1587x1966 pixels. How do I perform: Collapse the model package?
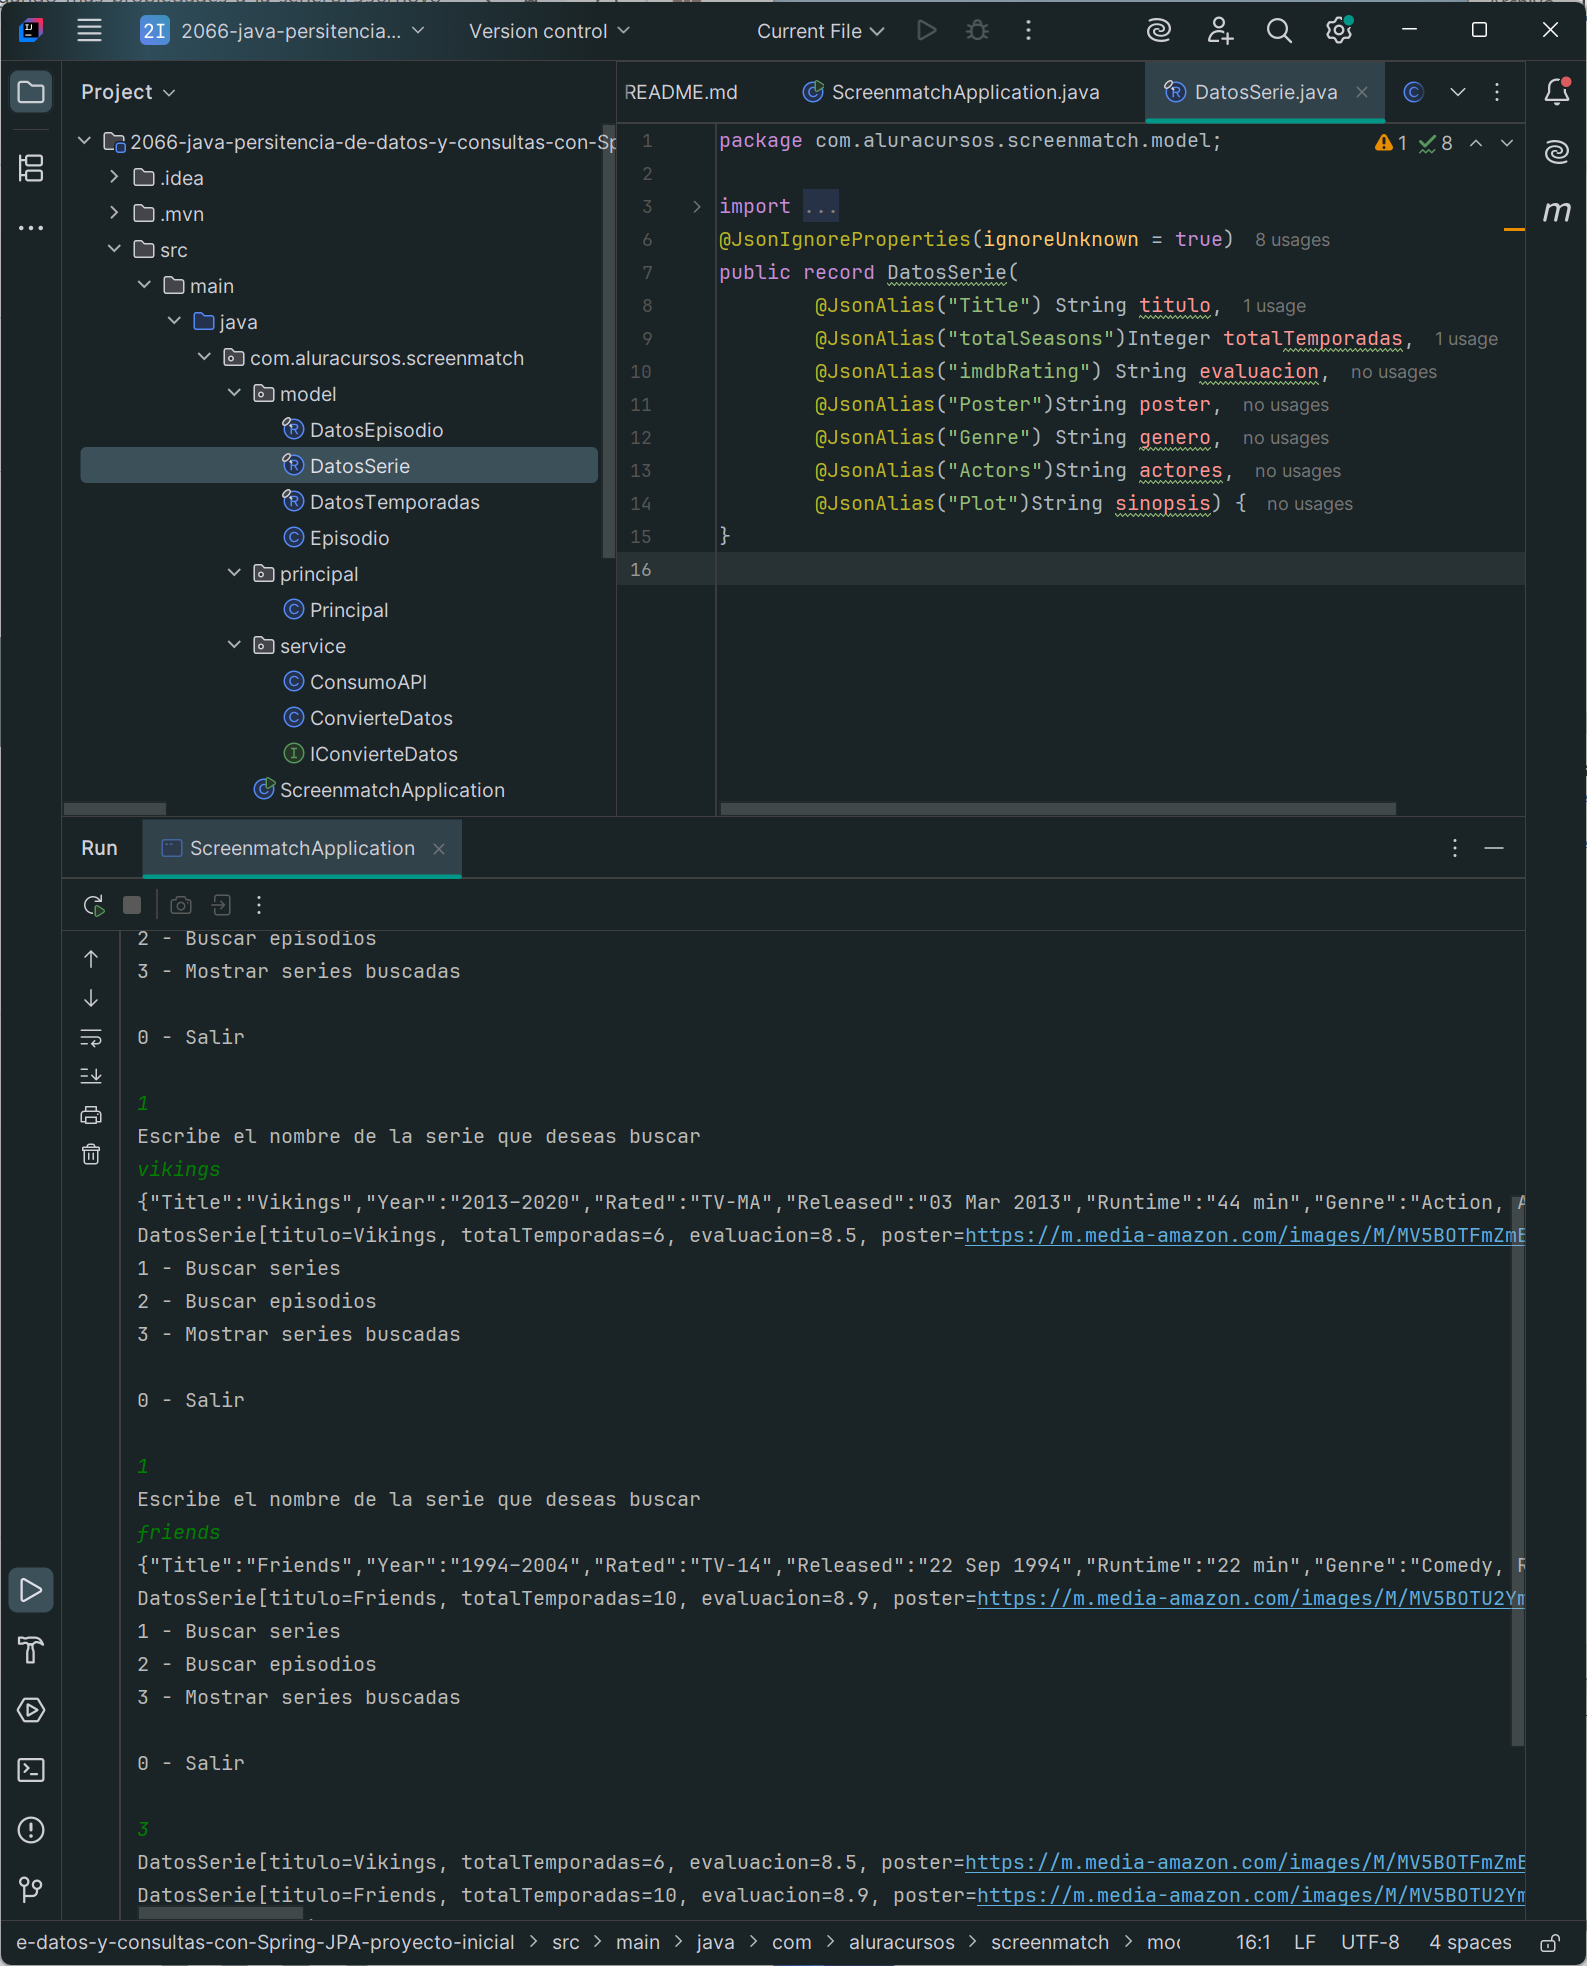click(x=234, y=394)
